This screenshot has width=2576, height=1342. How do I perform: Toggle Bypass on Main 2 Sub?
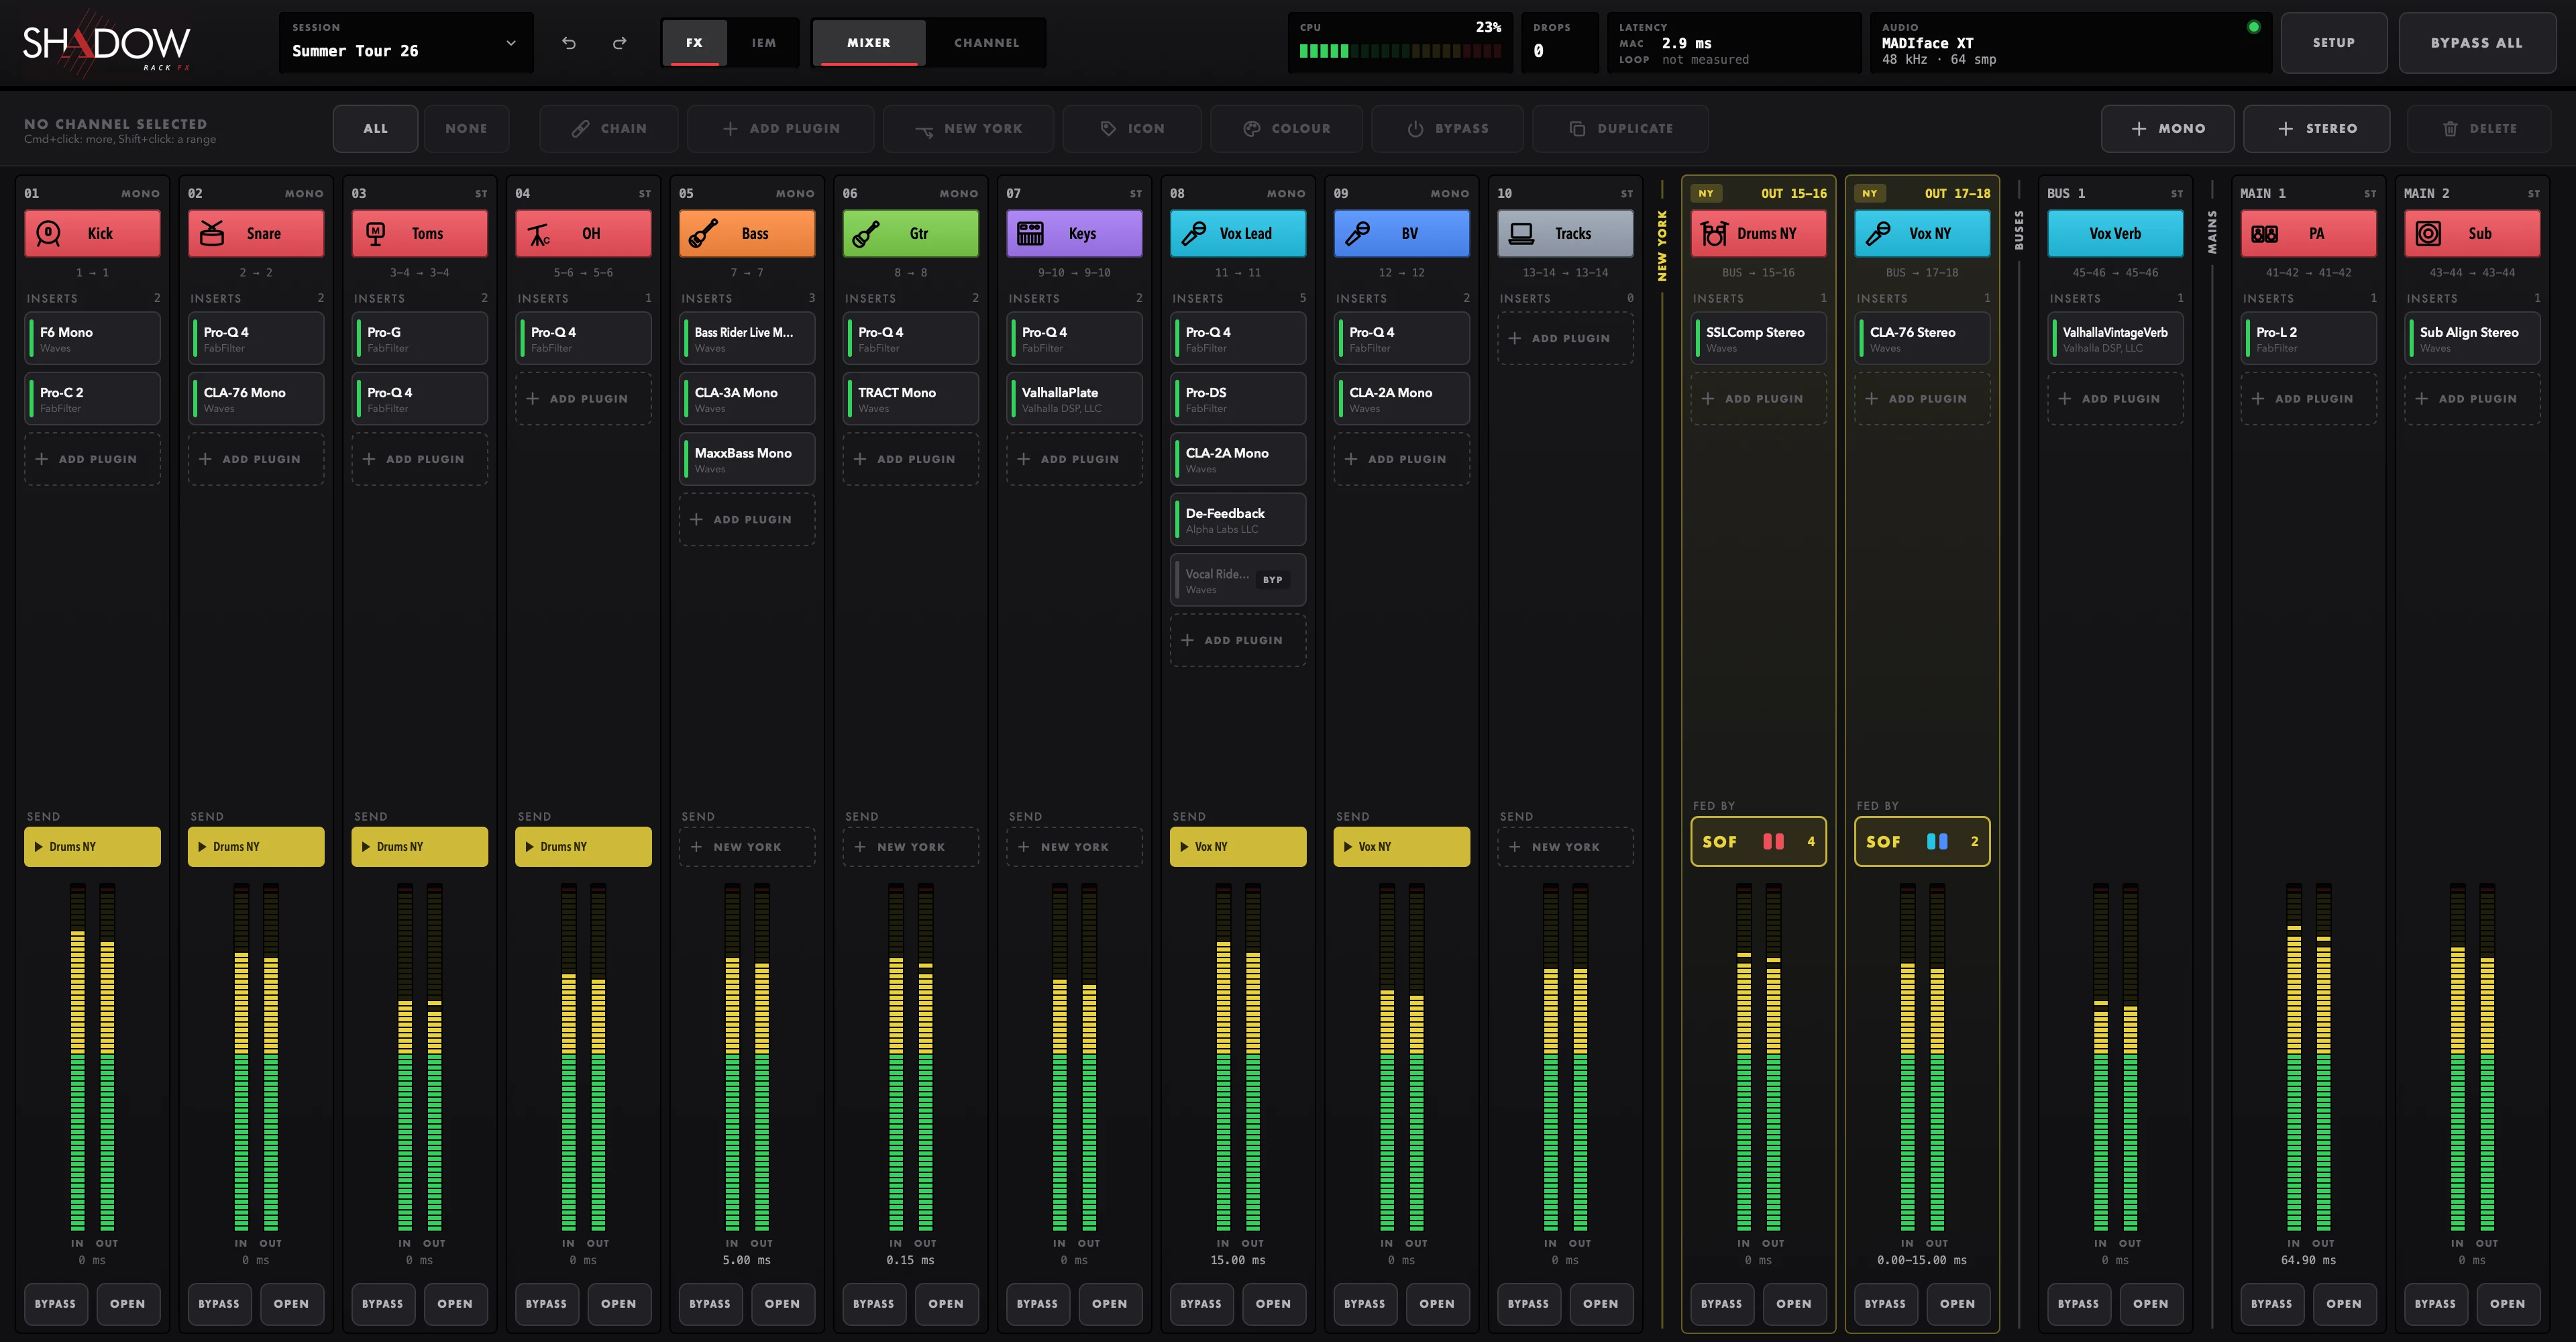2435,1303
